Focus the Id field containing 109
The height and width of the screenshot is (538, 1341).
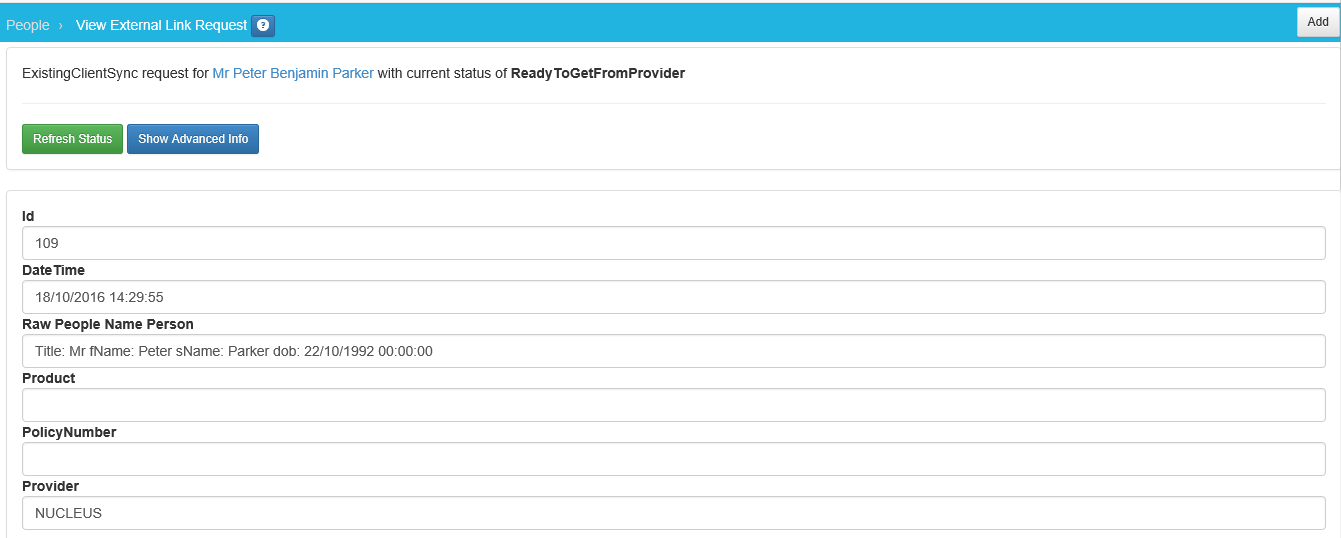point(673,243)
